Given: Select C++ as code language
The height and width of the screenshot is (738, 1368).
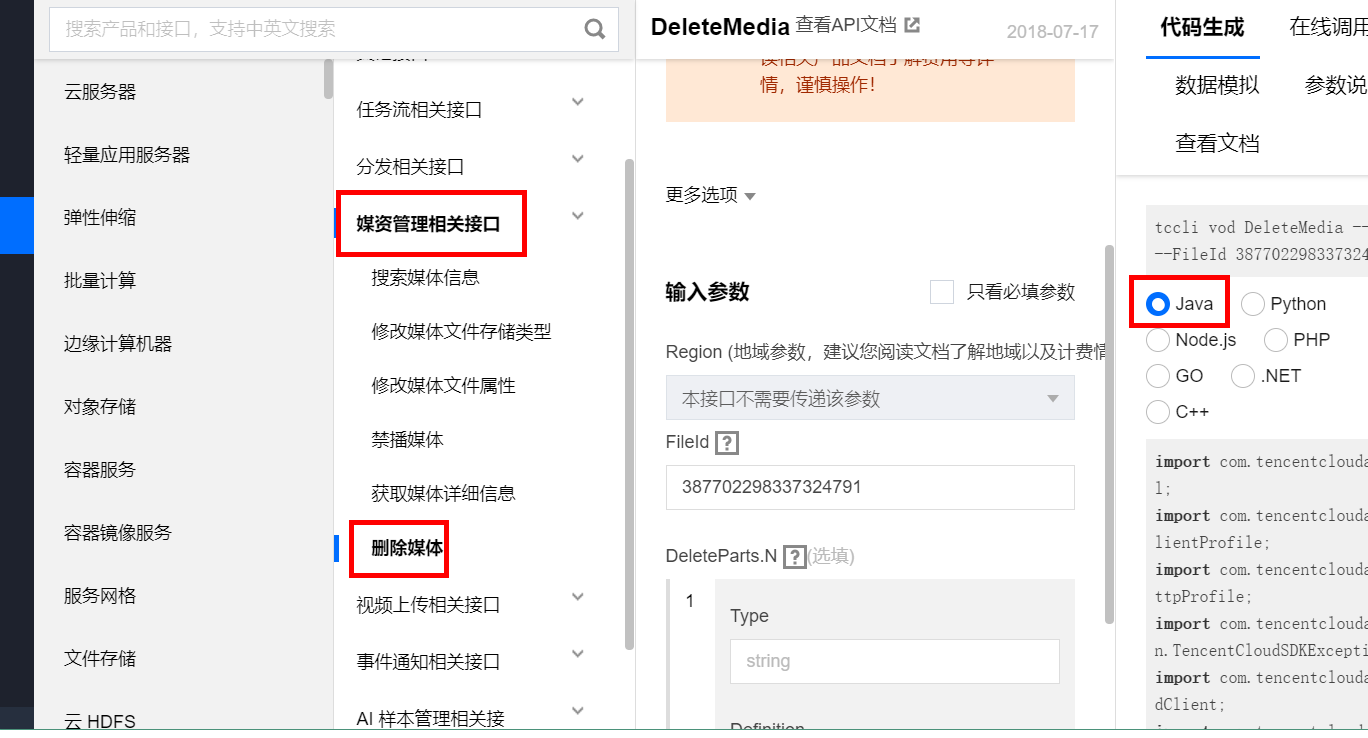Looking at the screenshot, I should point(1157,411).
